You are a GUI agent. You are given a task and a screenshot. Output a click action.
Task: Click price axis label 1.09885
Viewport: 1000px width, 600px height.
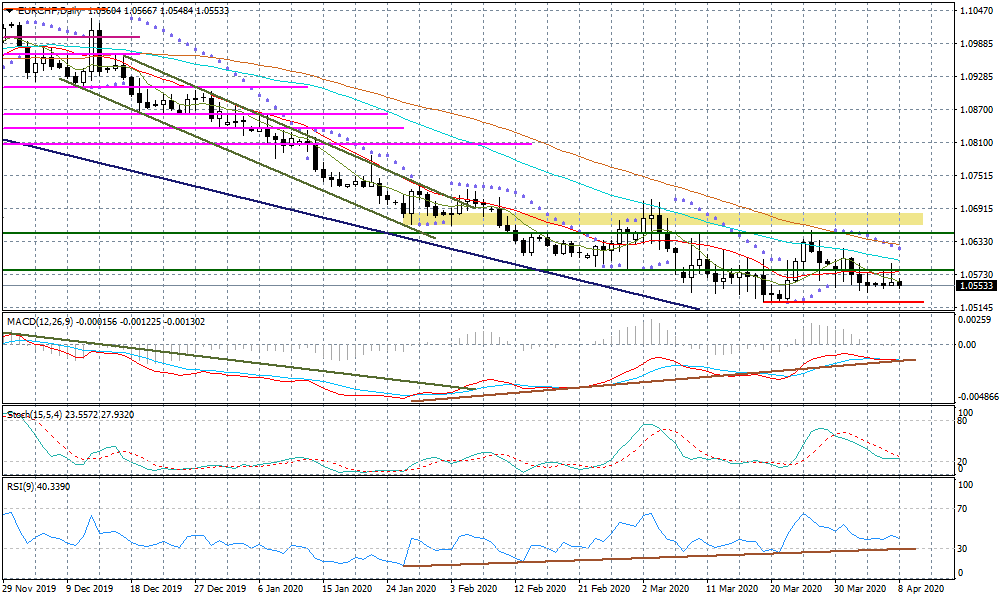976,44
